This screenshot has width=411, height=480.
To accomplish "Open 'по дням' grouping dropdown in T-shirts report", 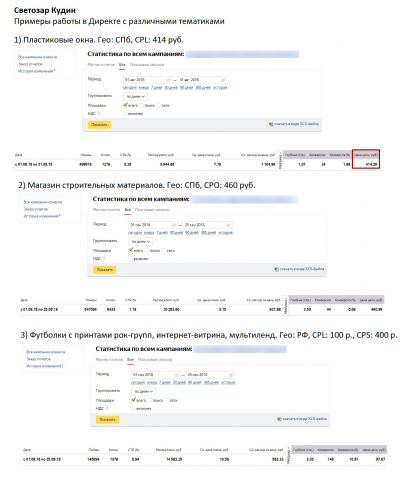I will [x=143, y=392].
